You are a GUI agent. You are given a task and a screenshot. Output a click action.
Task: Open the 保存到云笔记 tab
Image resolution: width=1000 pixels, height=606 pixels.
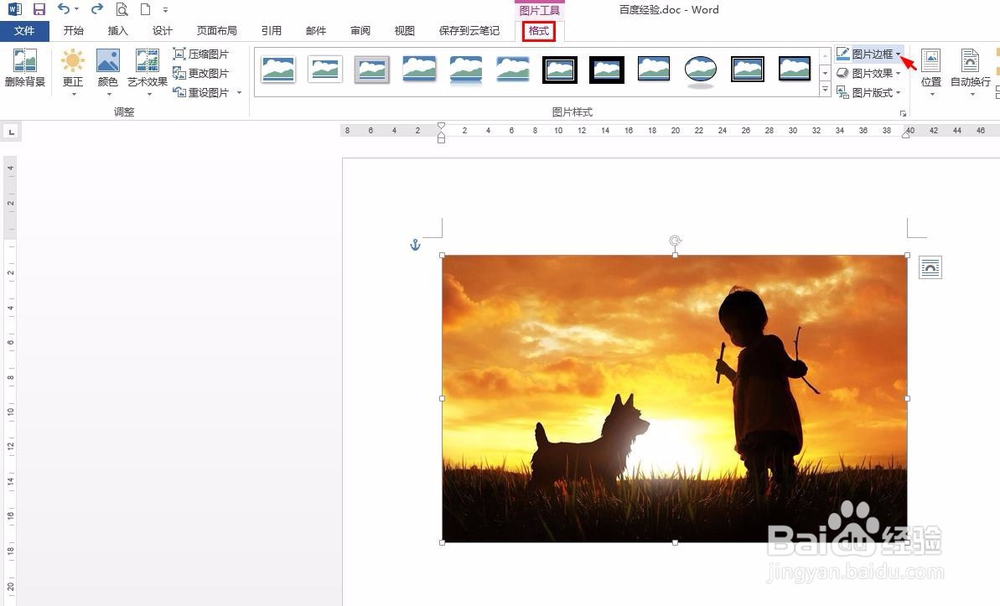pyautogui.click(x=469, y=31)
